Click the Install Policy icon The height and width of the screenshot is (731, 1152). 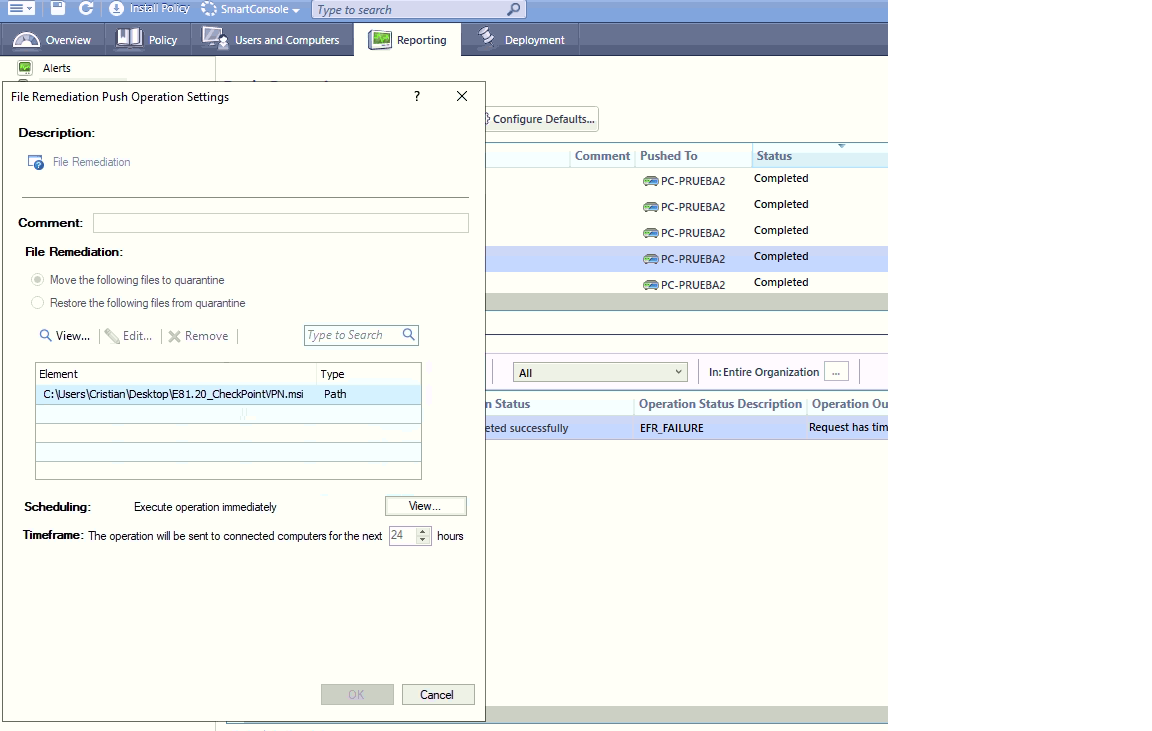click(117, 8)
